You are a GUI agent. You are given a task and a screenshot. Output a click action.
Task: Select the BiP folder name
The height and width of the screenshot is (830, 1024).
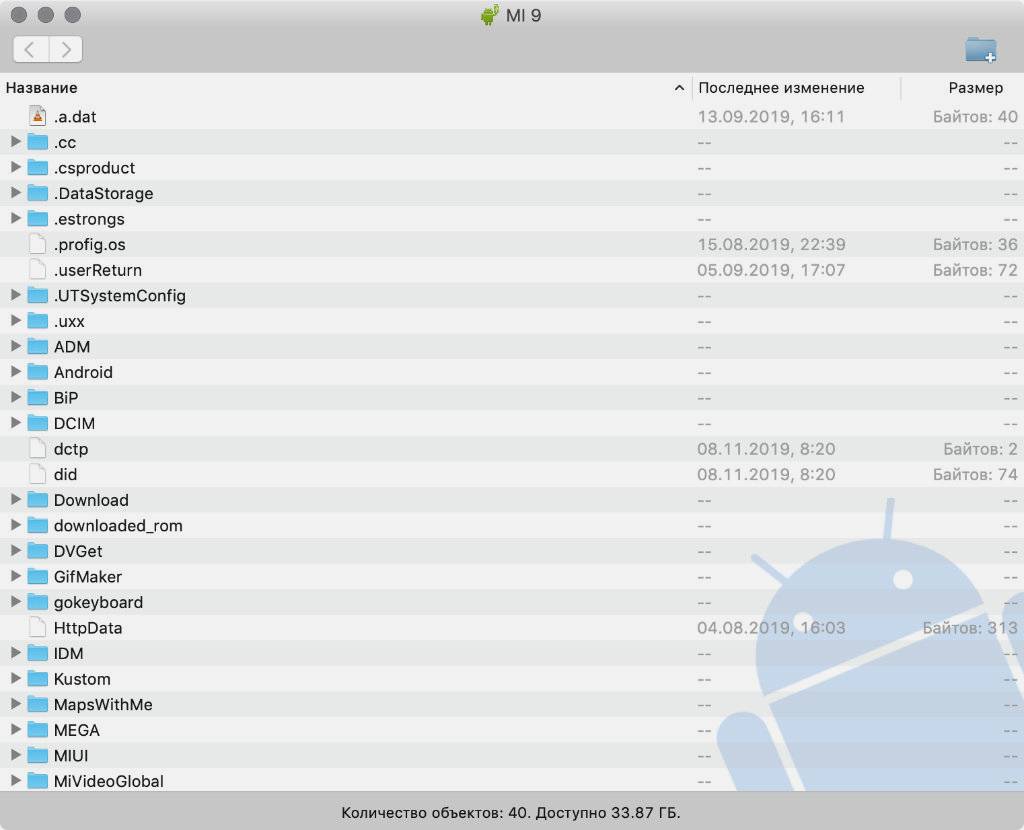(x=66, y=398)
